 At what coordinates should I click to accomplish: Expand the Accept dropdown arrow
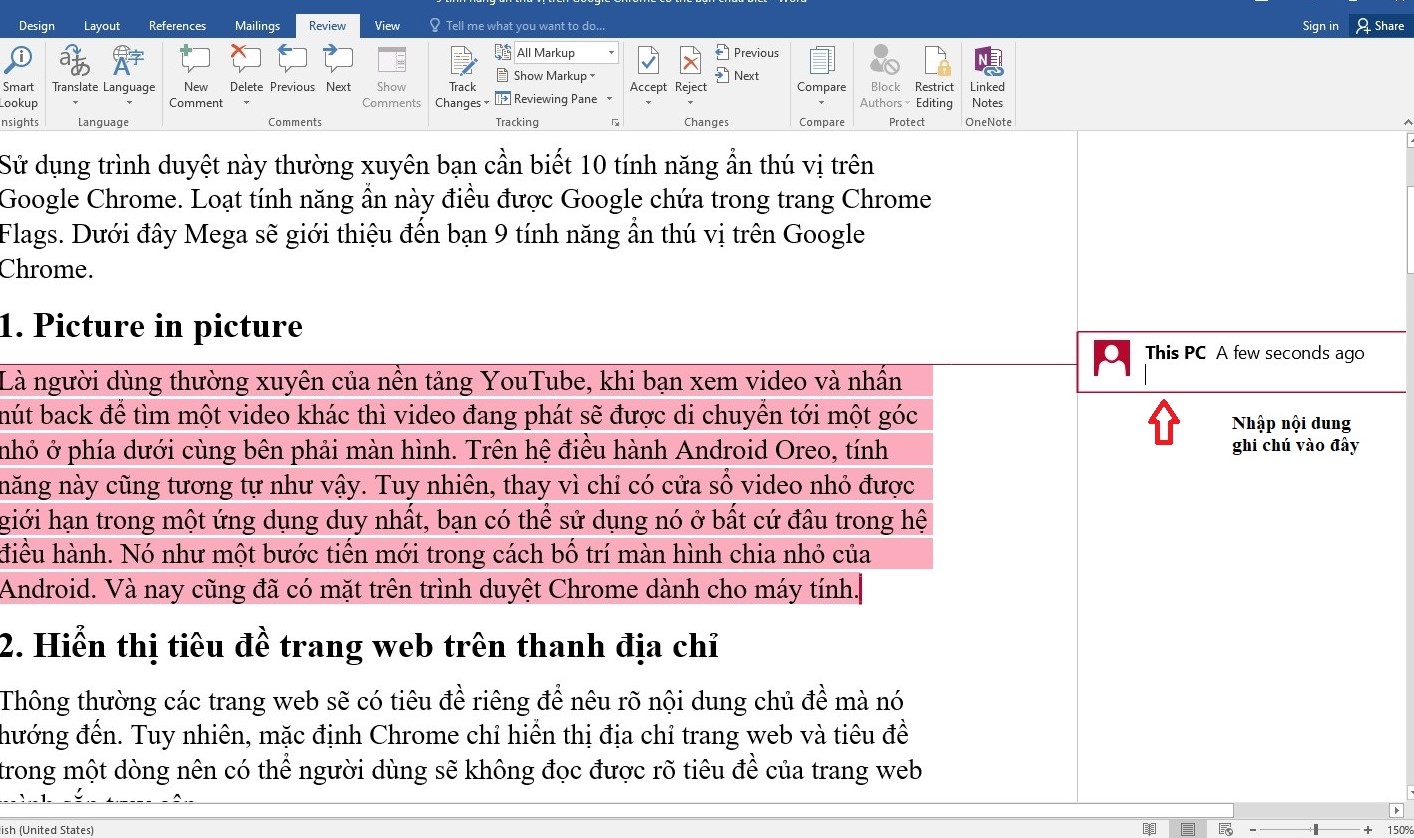tap(648, 103)
